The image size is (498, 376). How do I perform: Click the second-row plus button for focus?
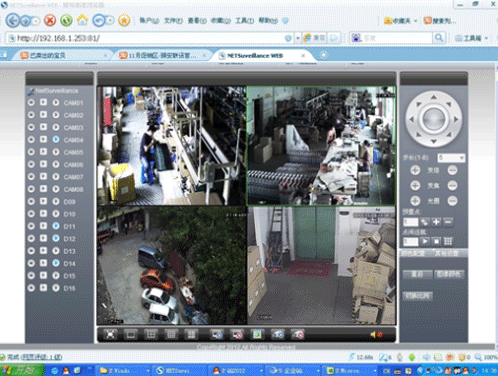pos(415,185)
